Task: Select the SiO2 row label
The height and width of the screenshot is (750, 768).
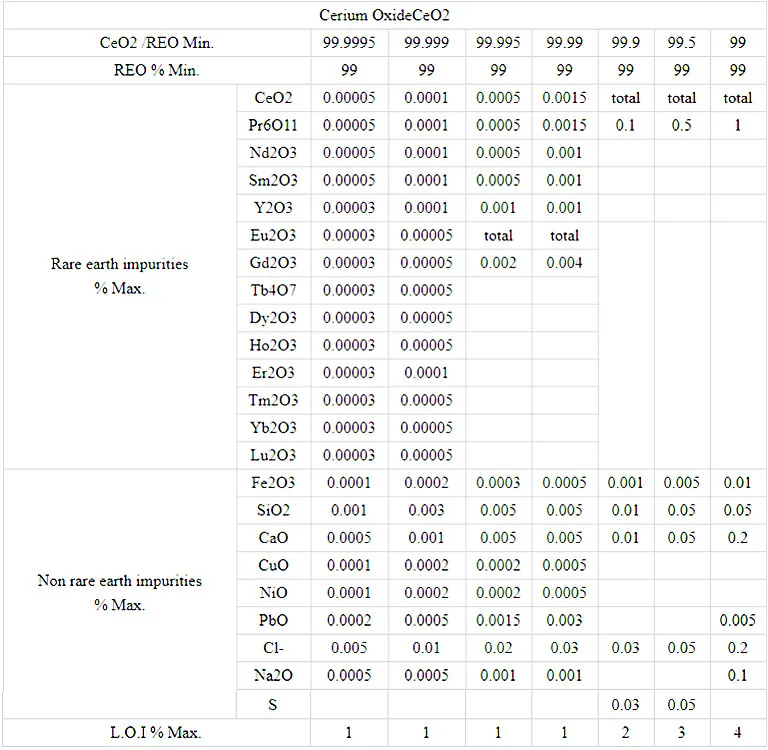Action: (x=273, y=510)
